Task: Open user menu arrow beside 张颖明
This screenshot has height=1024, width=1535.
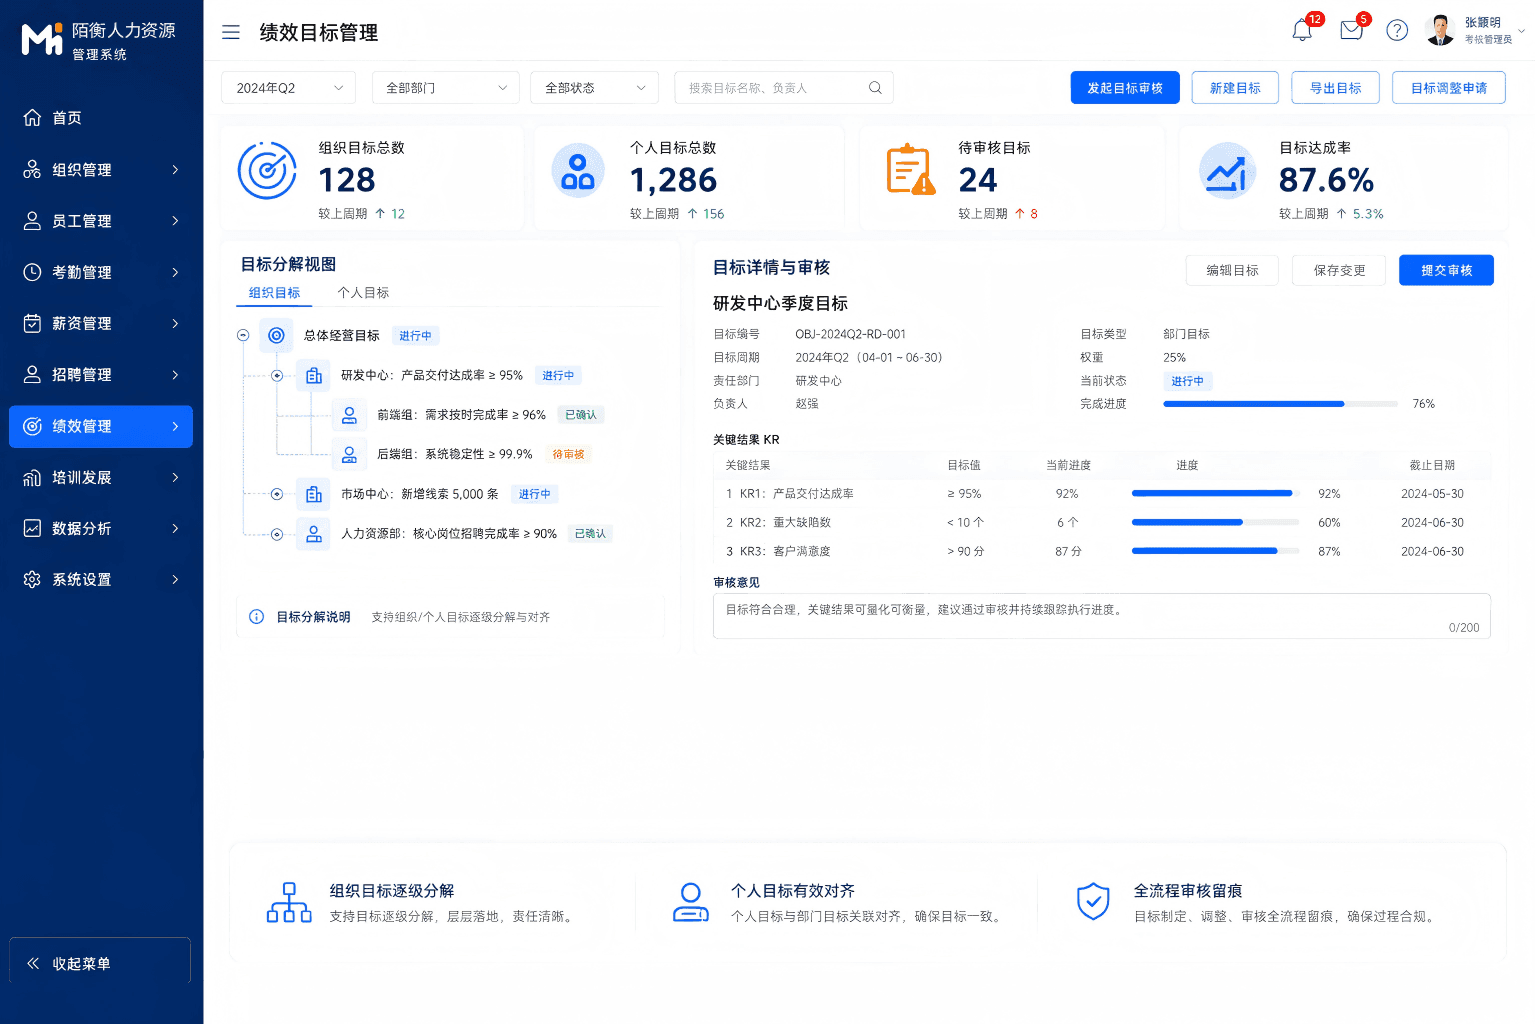Action: 1522,31
